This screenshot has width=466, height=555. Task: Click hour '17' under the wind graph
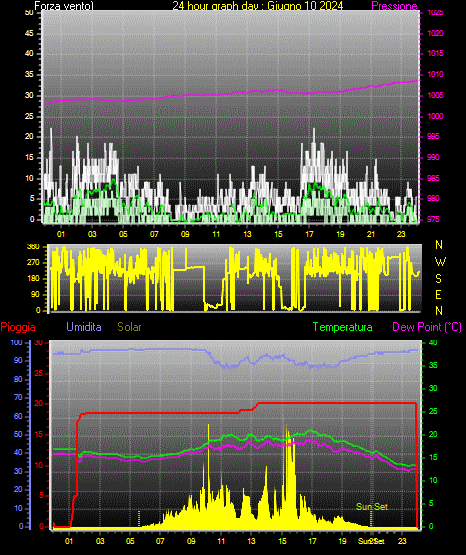(309, 234)
